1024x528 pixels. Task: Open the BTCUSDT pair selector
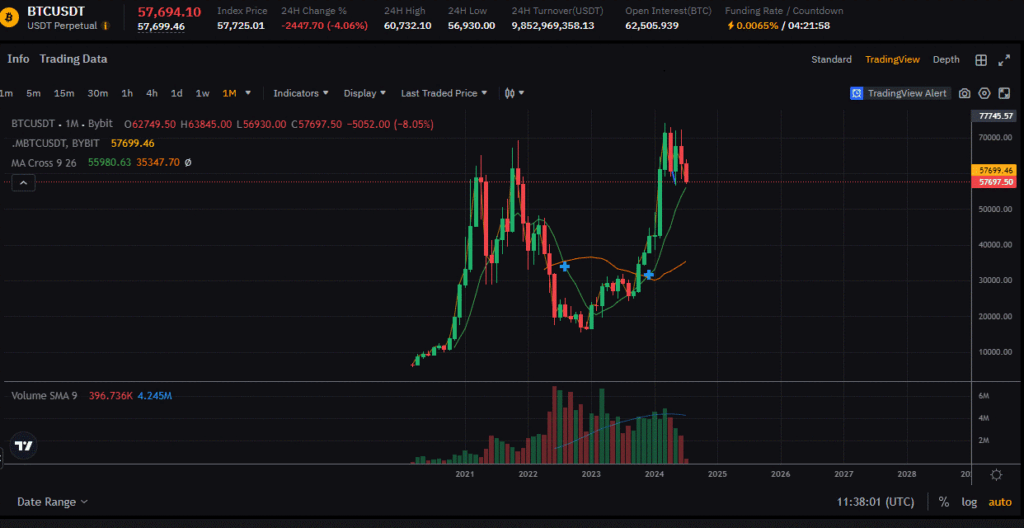click(56, 11)
